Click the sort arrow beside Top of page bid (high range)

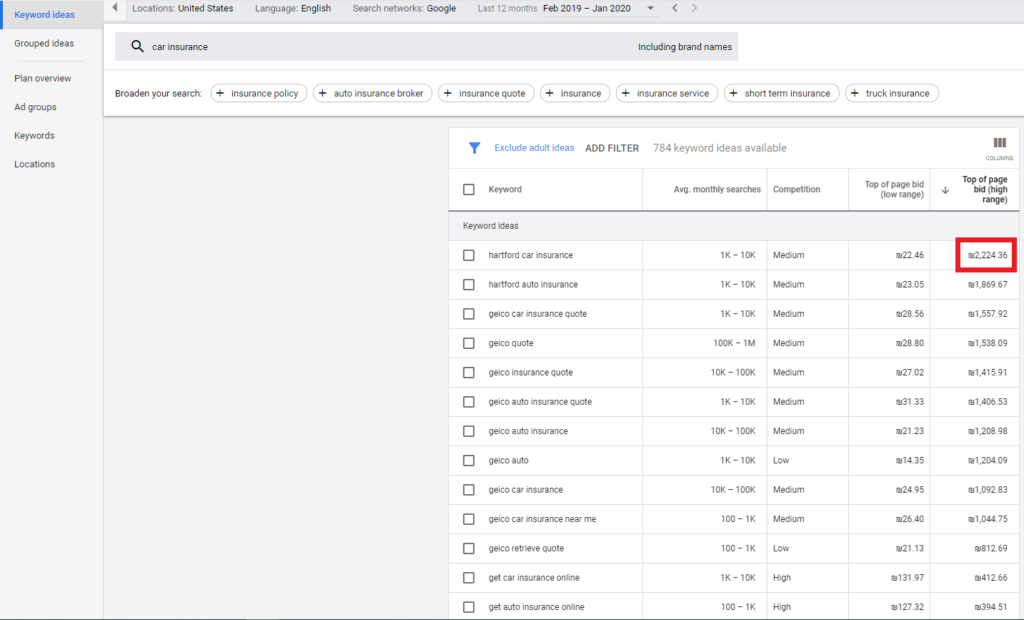[945, 190]
